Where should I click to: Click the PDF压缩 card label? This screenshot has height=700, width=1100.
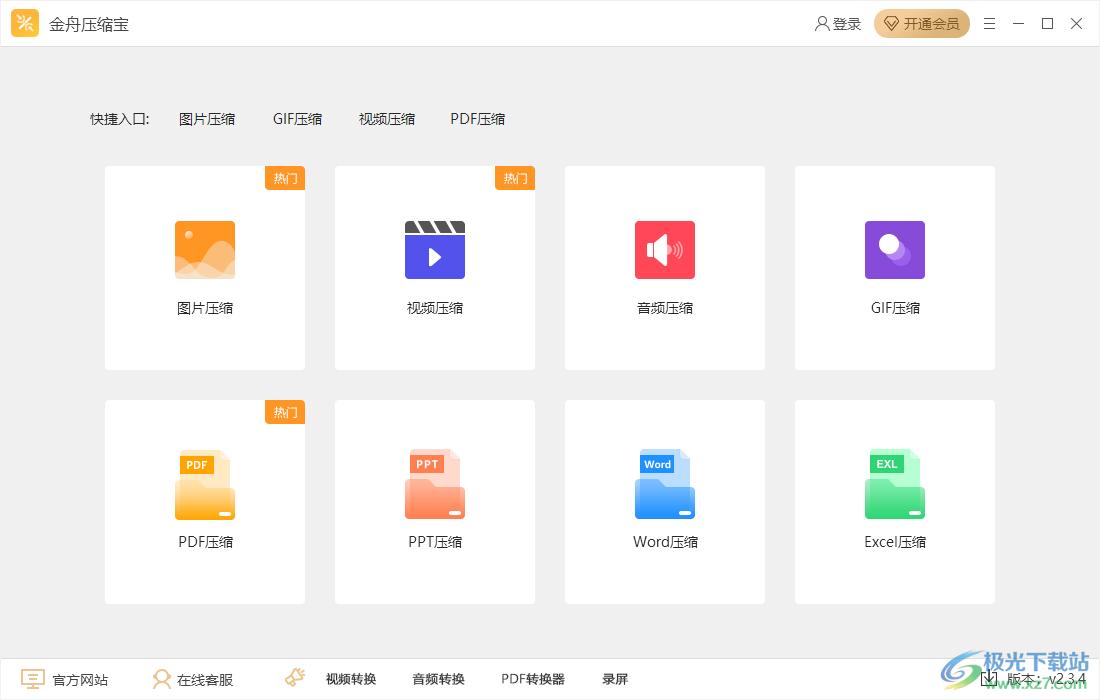pos(206,541)
